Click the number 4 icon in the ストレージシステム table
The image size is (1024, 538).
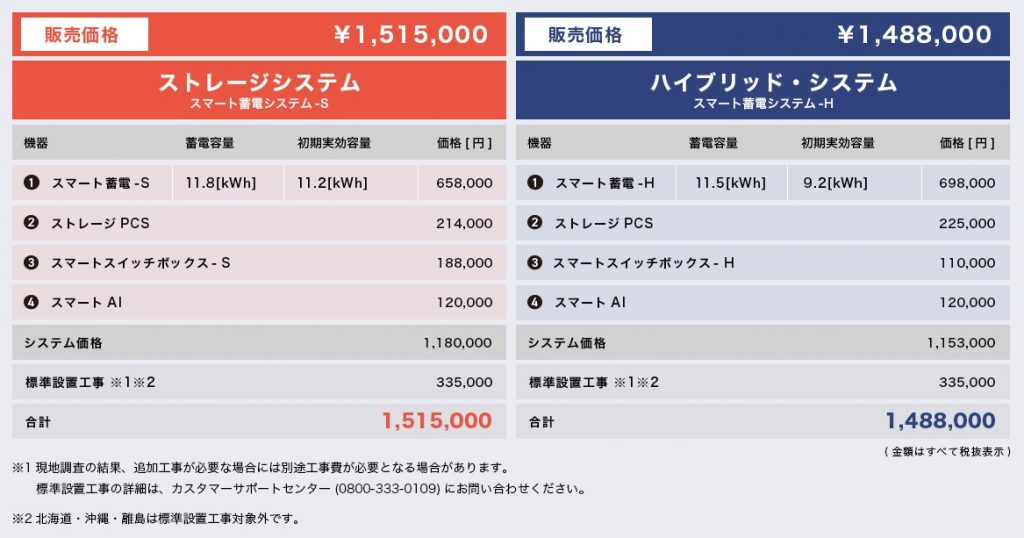[31, 302]
